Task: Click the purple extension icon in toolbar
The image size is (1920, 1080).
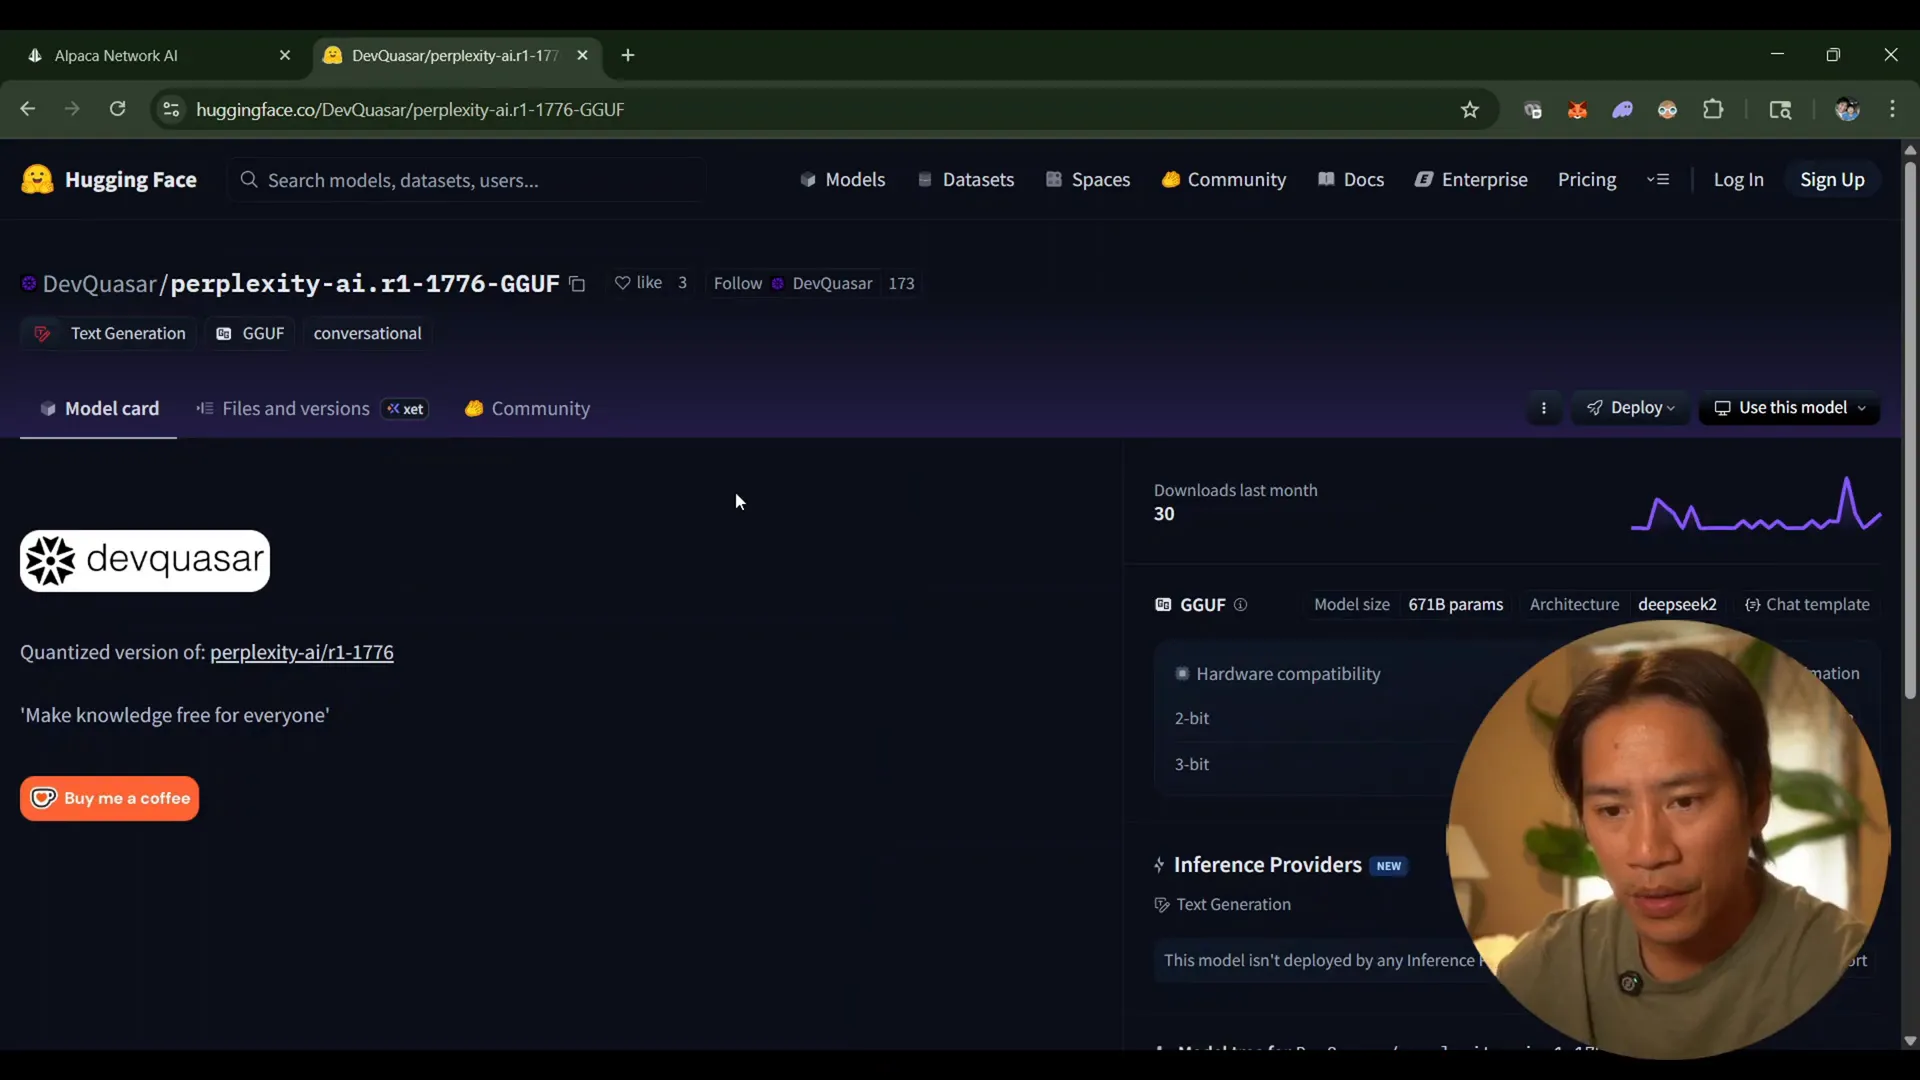Action: click(x=1622, y=110)
